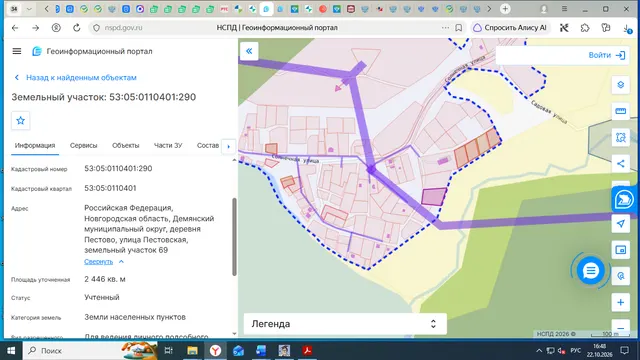Open the map layers tool

(620, 85)
